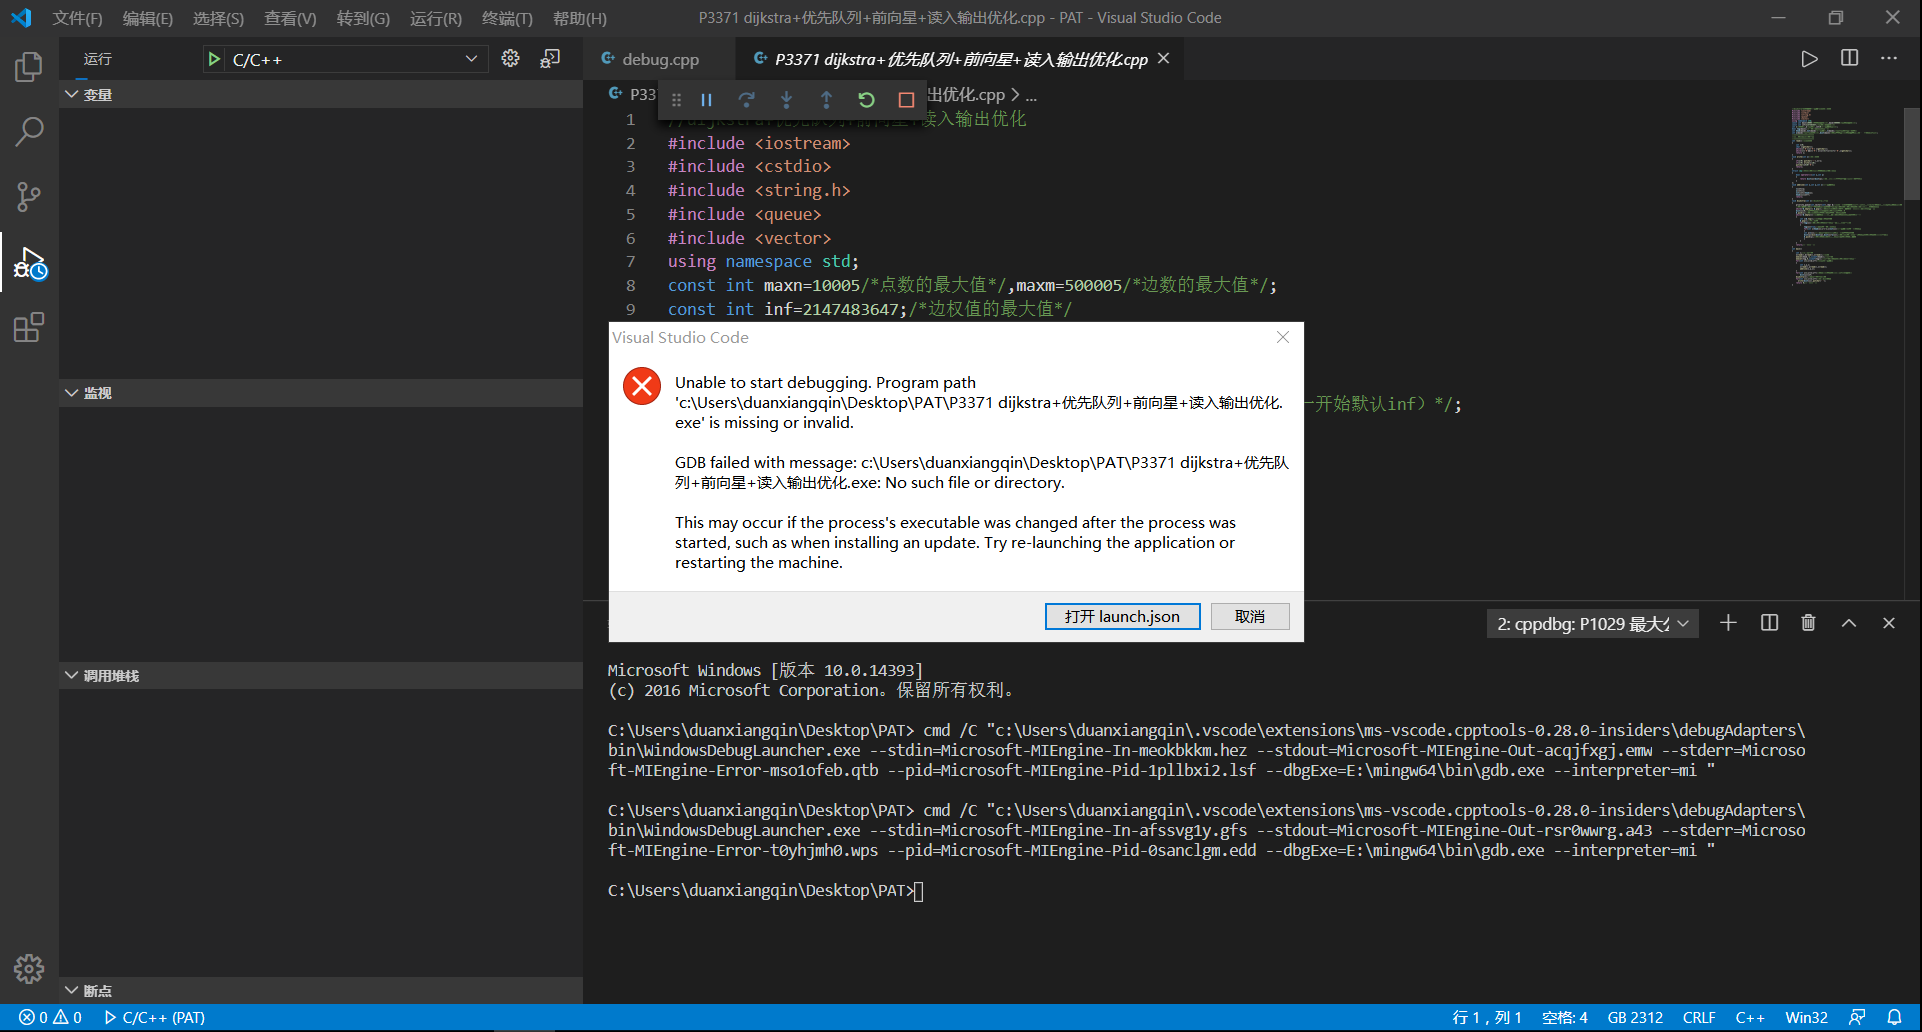Open the 转到(G) menu
The image size is (1922, 1032).
363,18
